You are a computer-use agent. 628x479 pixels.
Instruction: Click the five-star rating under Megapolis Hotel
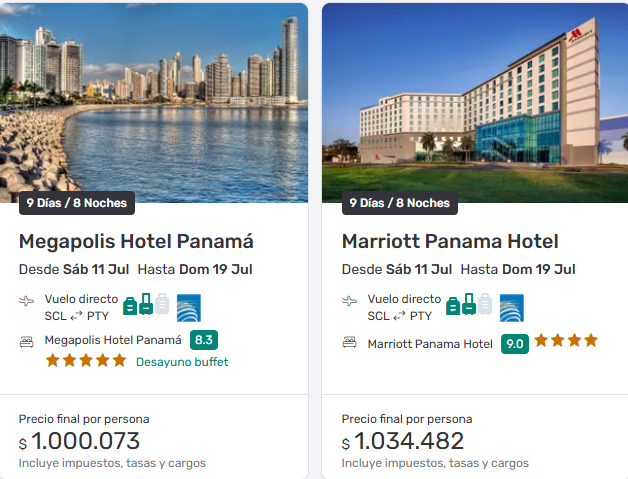[86, 360]
